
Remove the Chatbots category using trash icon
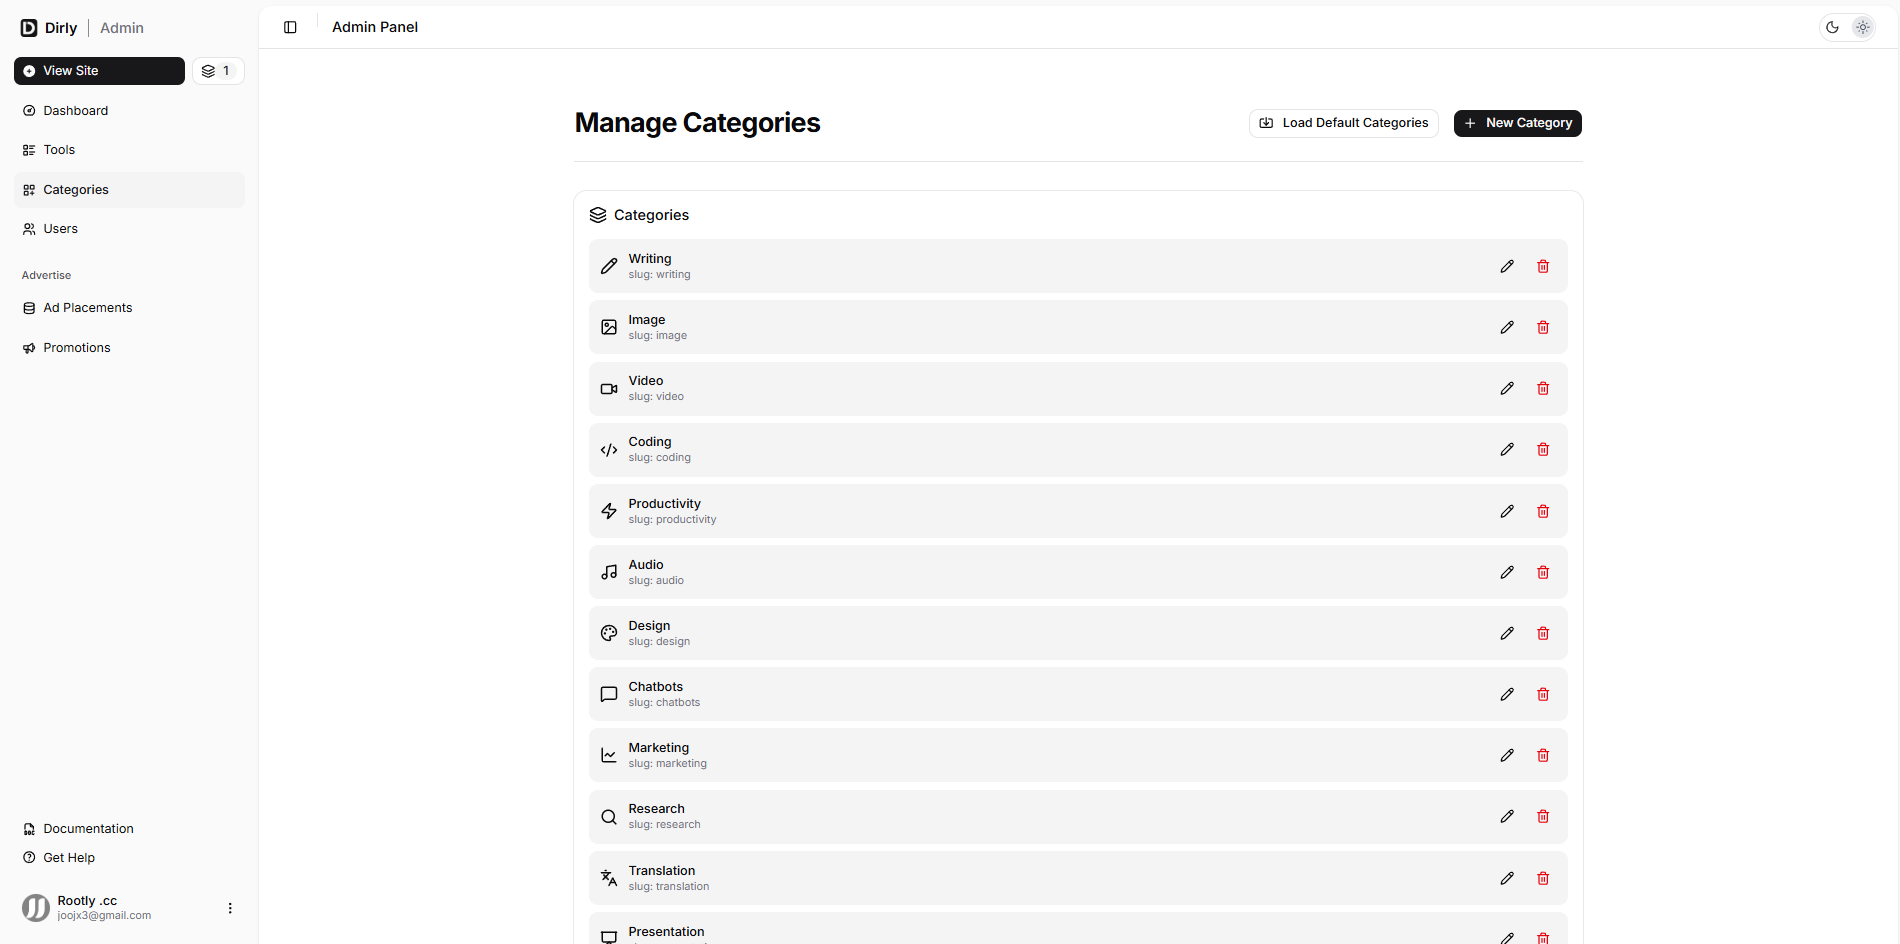[1543, 694]
